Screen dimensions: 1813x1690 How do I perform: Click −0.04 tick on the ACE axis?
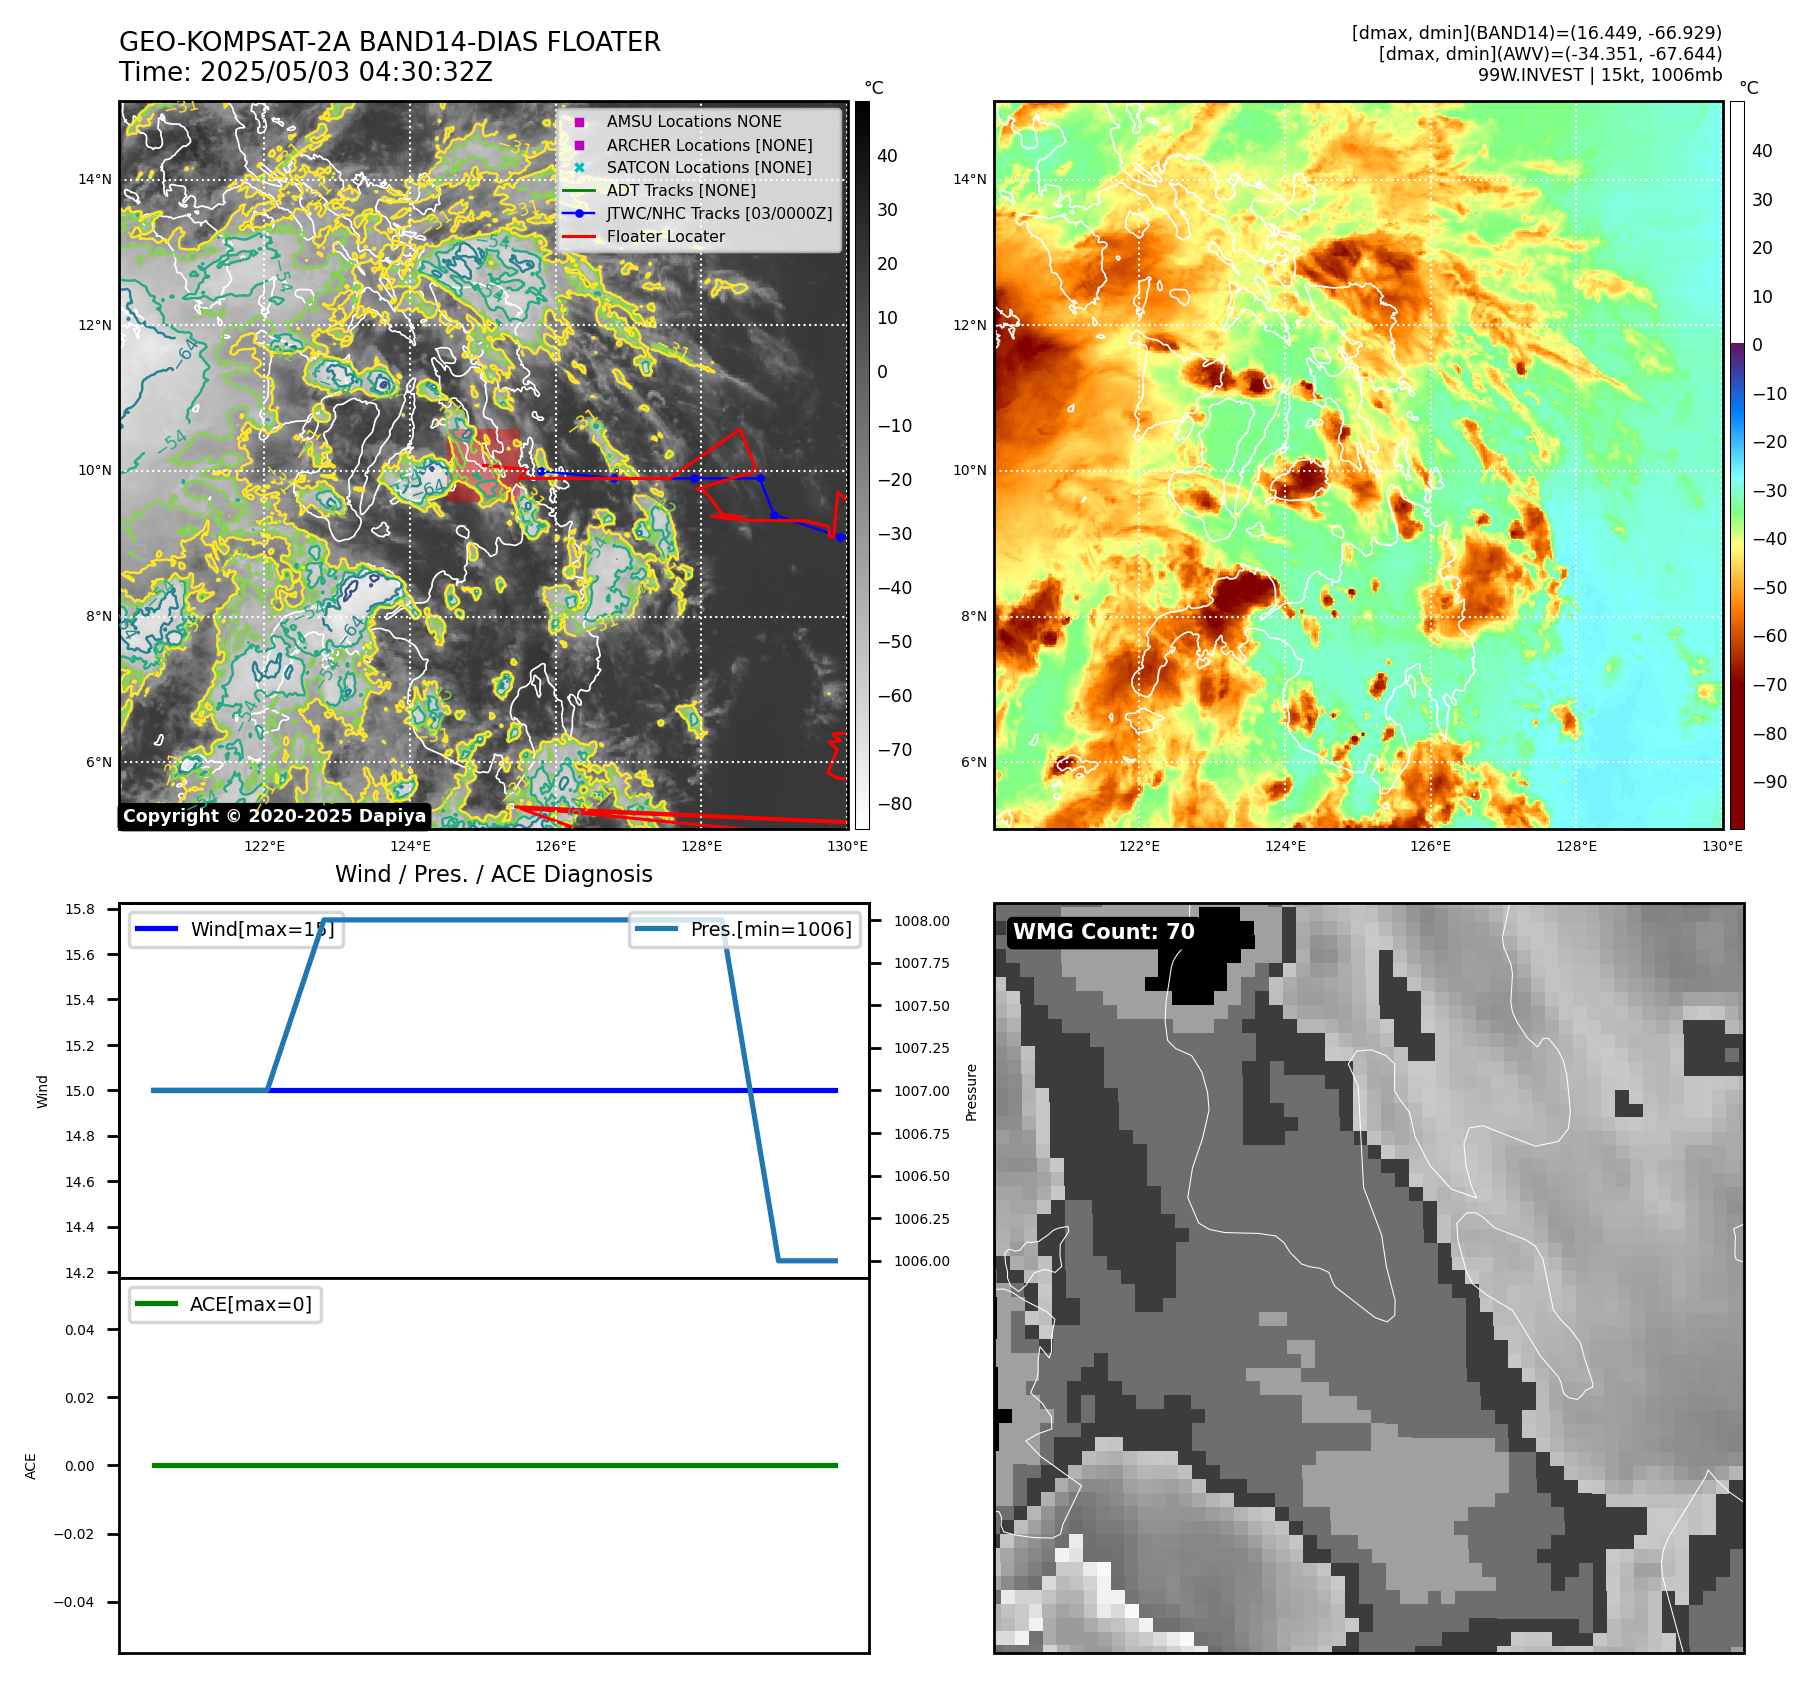pos(74,1602)
